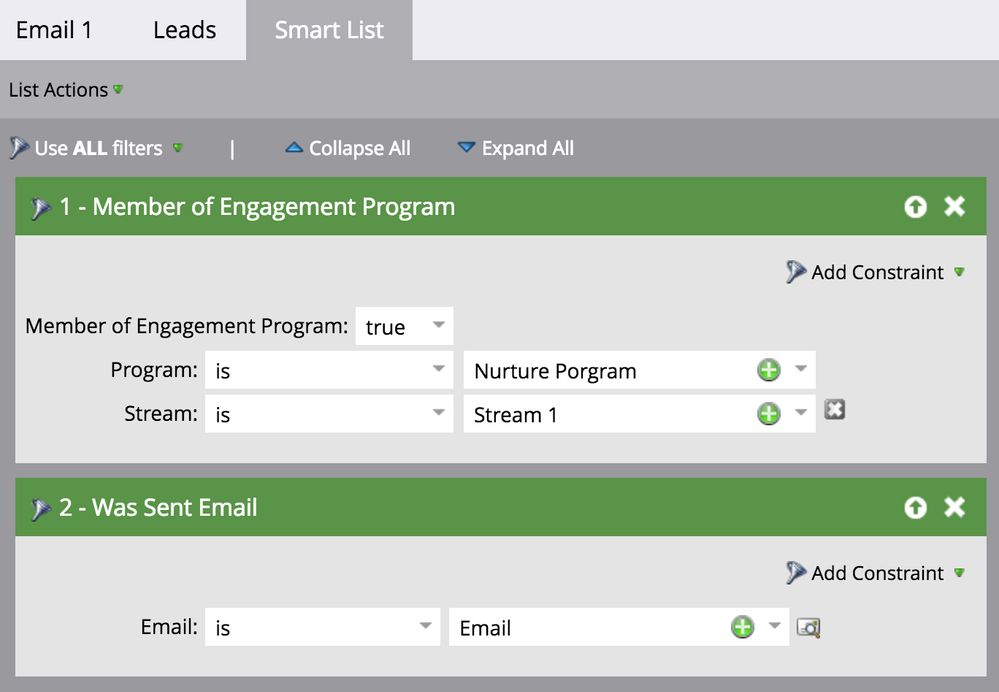The image size is (999, 692).
Task: Expand All filters
Action: tap(516, 148)
